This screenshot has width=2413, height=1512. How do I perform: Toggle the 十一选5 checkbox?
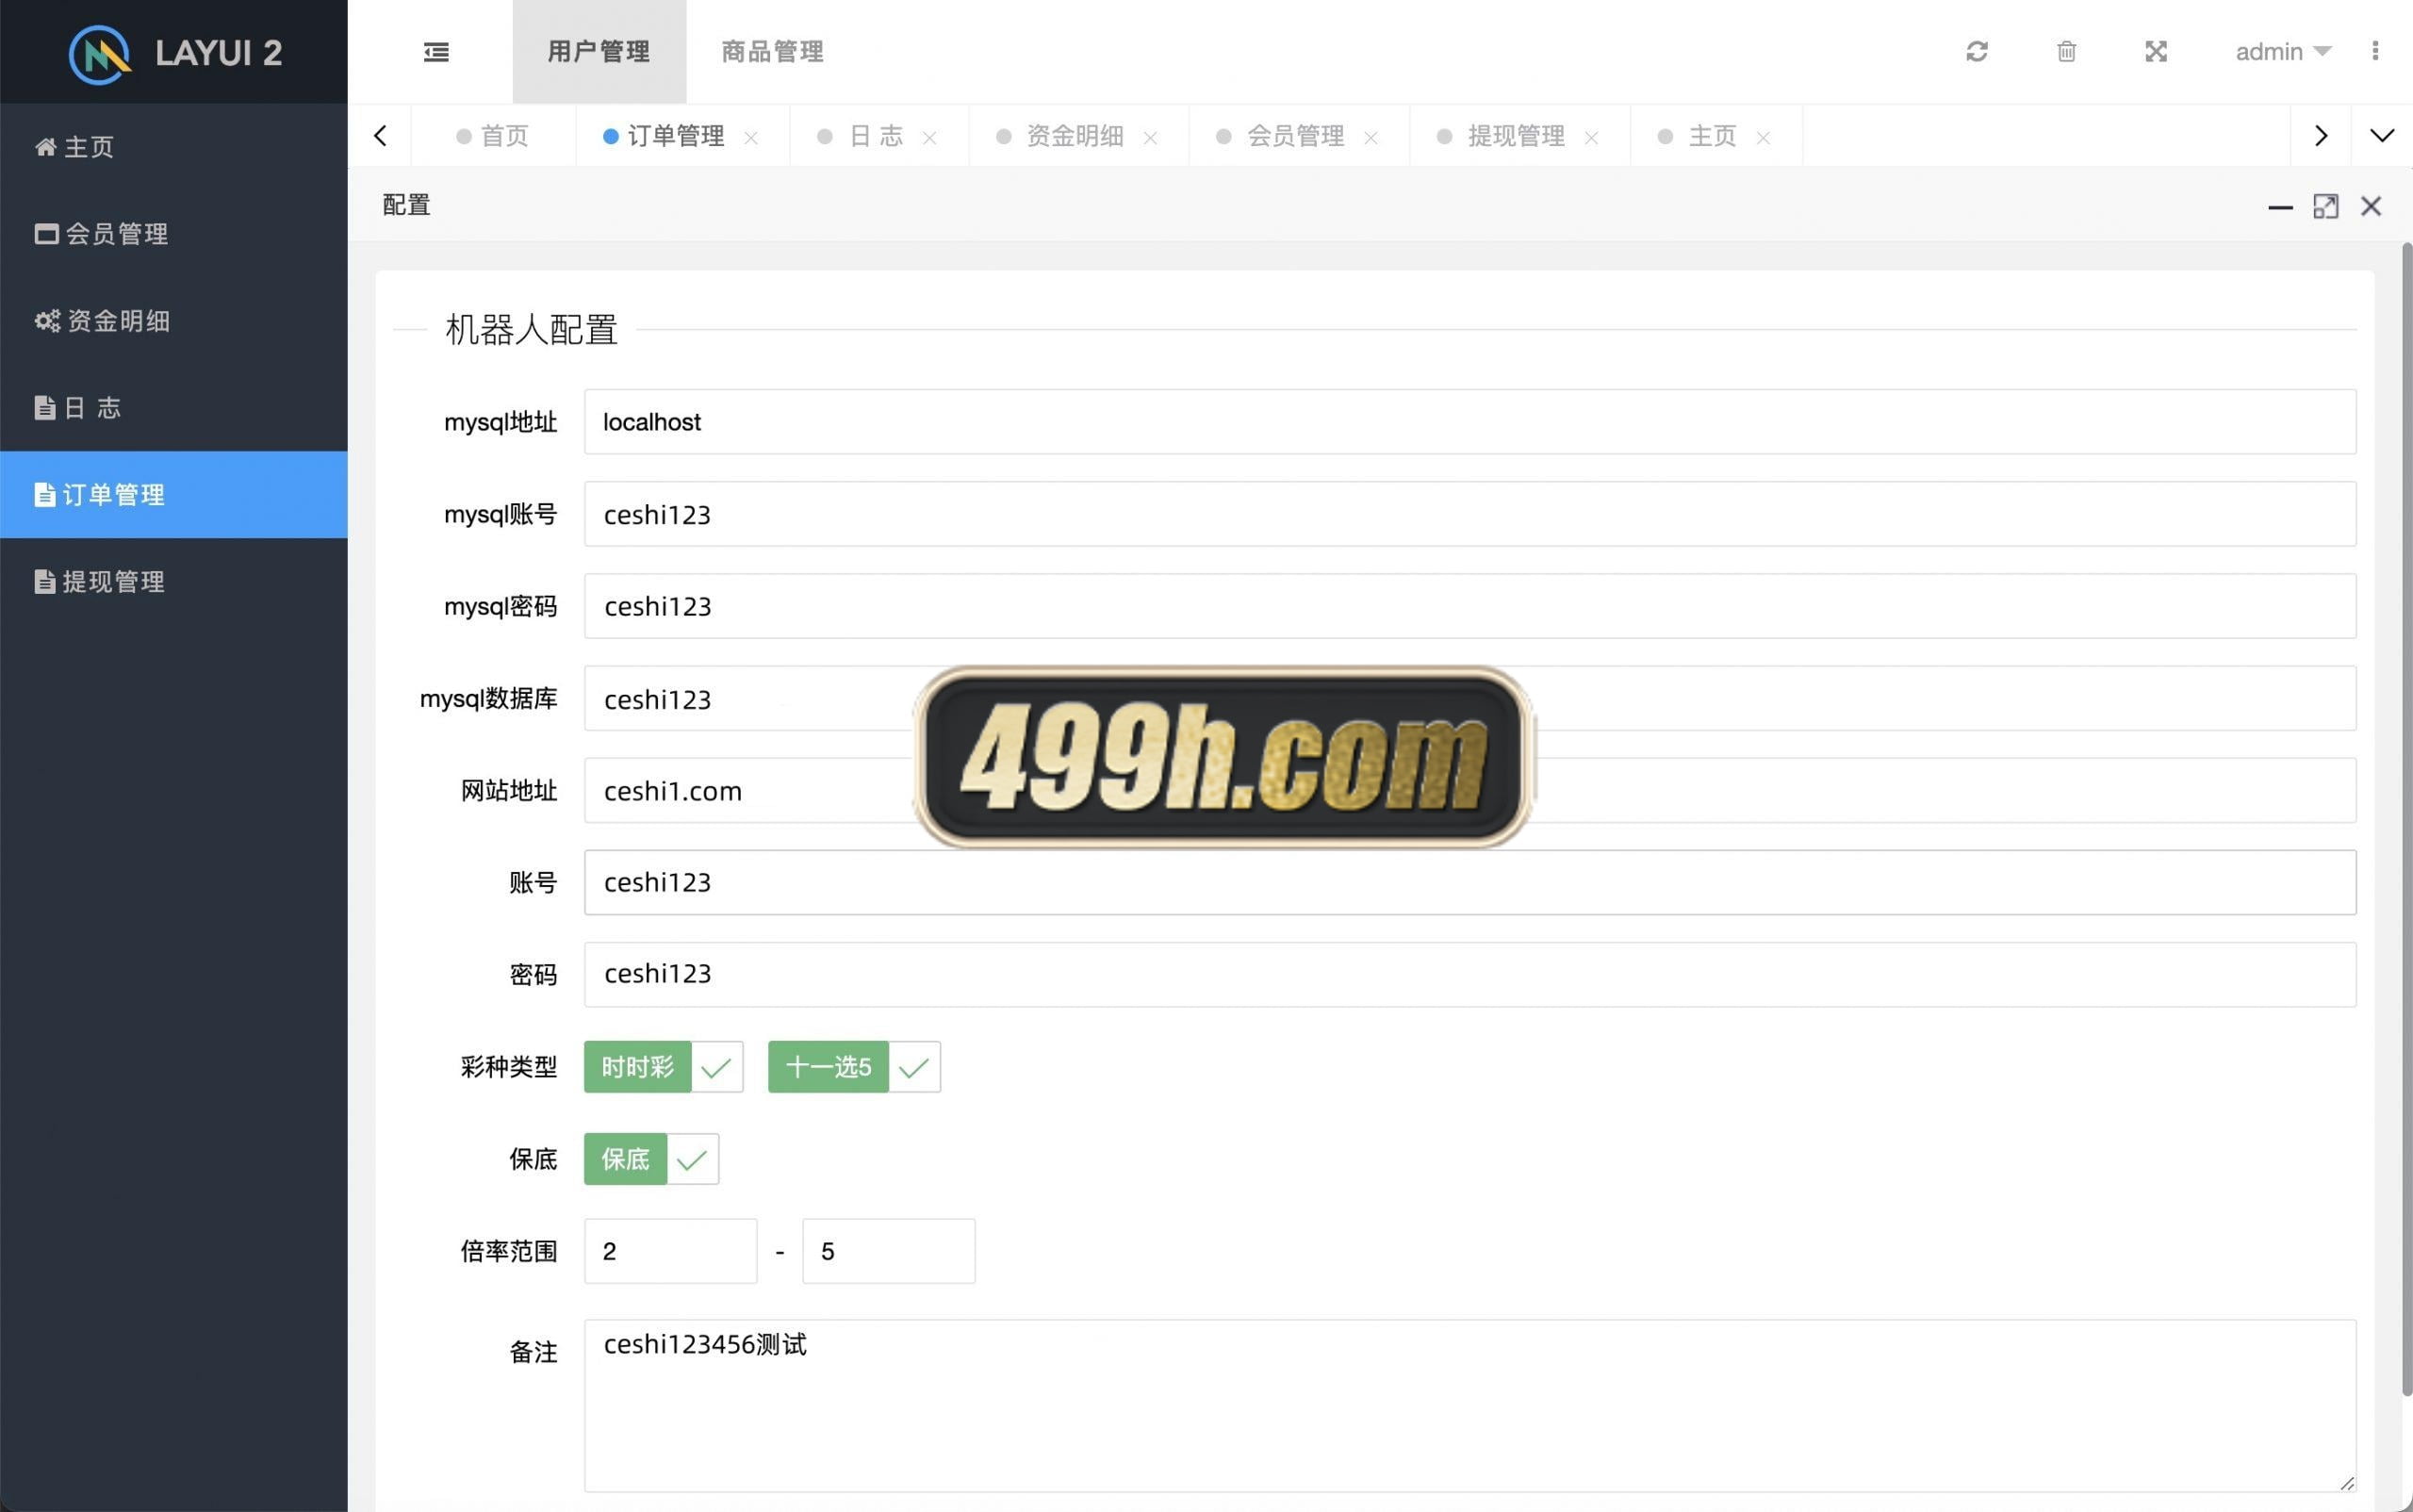pos(854,1067)
